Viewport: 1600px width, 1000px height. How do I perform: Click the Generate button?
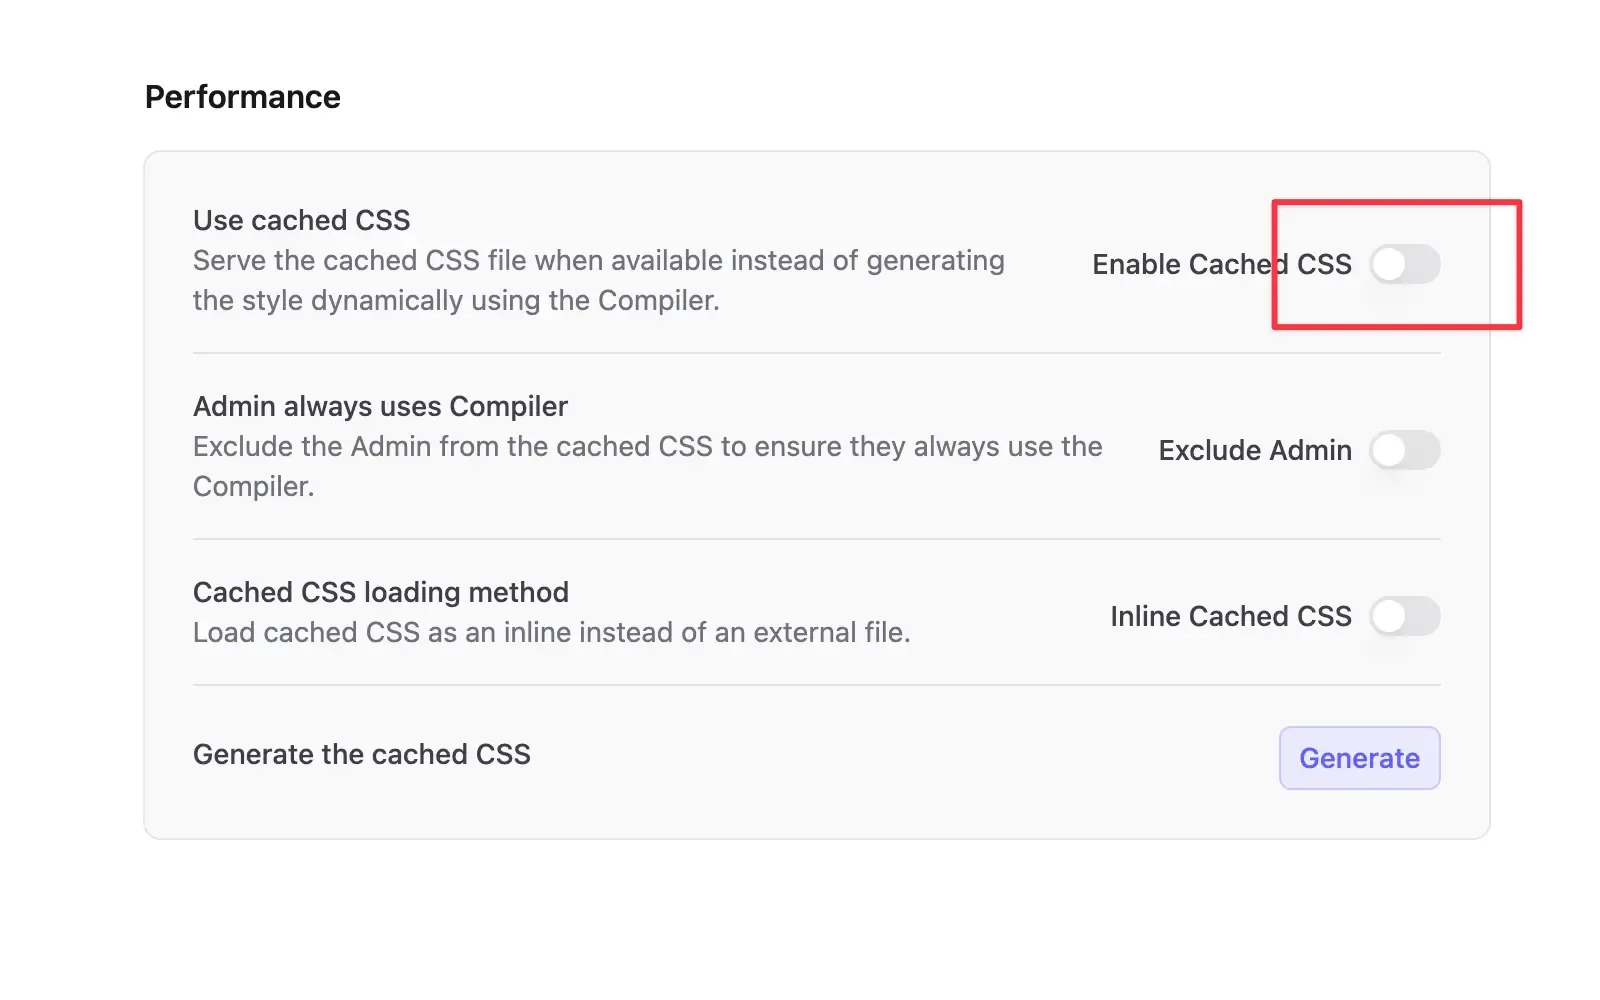point(1359,758)
